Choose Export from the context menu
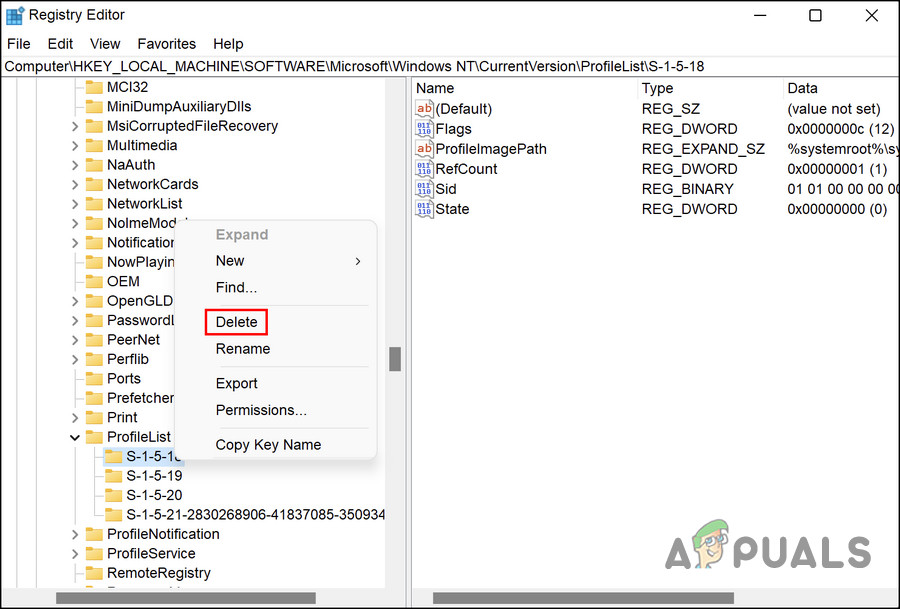900x609 pixels. tap(236, 383)
